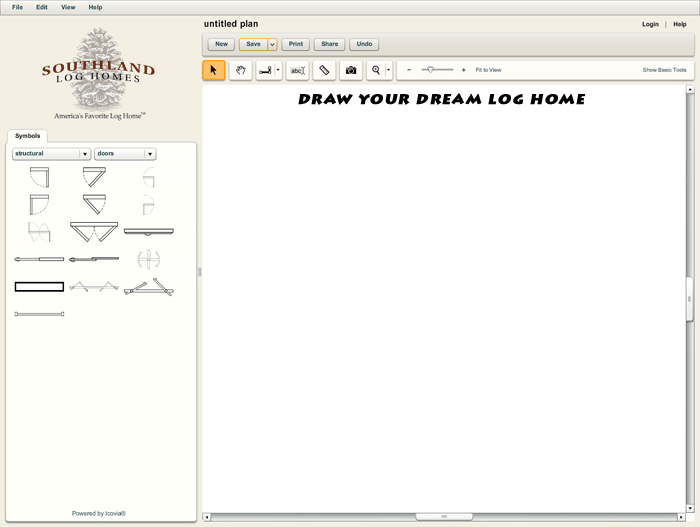Viewport: 700px width, 527px height.
Task: Select the arrow pointer tool
Action: [x=213, y=70]
